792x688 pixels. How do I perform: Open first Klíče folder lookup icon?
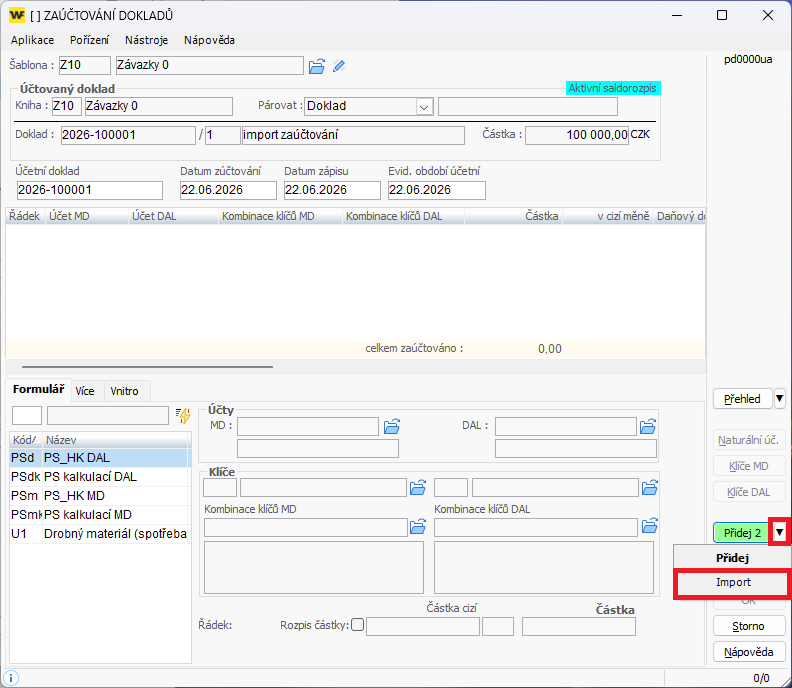[x=418, y=488]
